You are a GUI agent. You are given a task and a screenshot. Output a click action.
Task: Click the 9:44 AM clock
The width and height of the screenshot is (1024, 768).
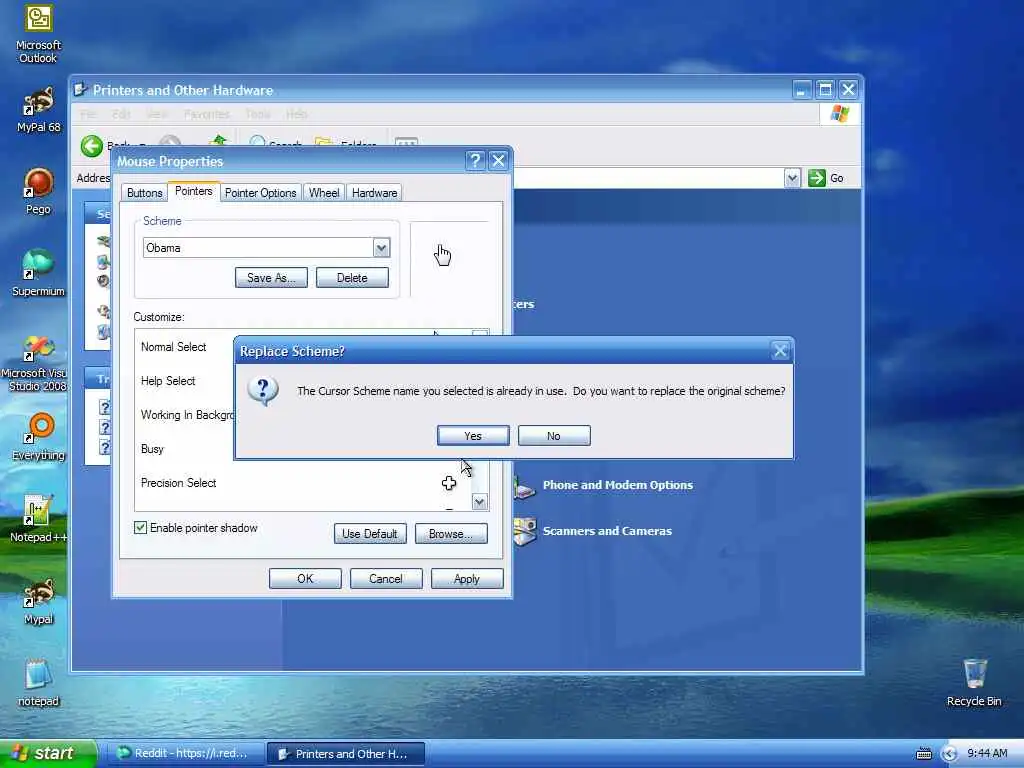(987, 753)
